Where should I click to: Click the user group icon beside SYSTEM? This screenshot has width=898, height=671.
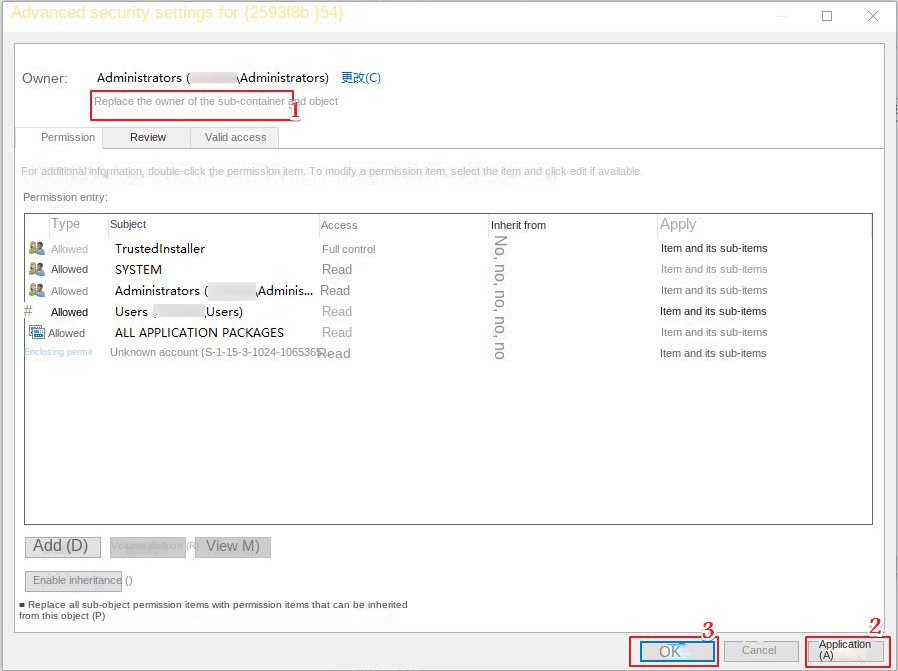pyautogui.click(x=37, y=269)
